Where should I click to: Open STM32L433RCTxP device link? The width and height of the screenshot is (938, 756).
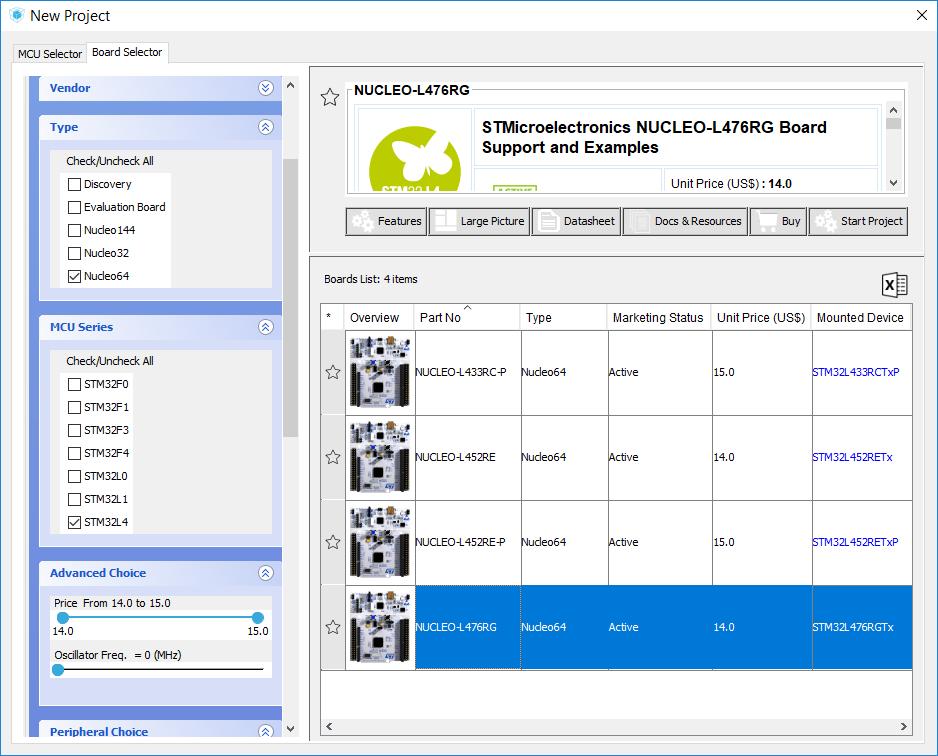(x=855, y=372)
